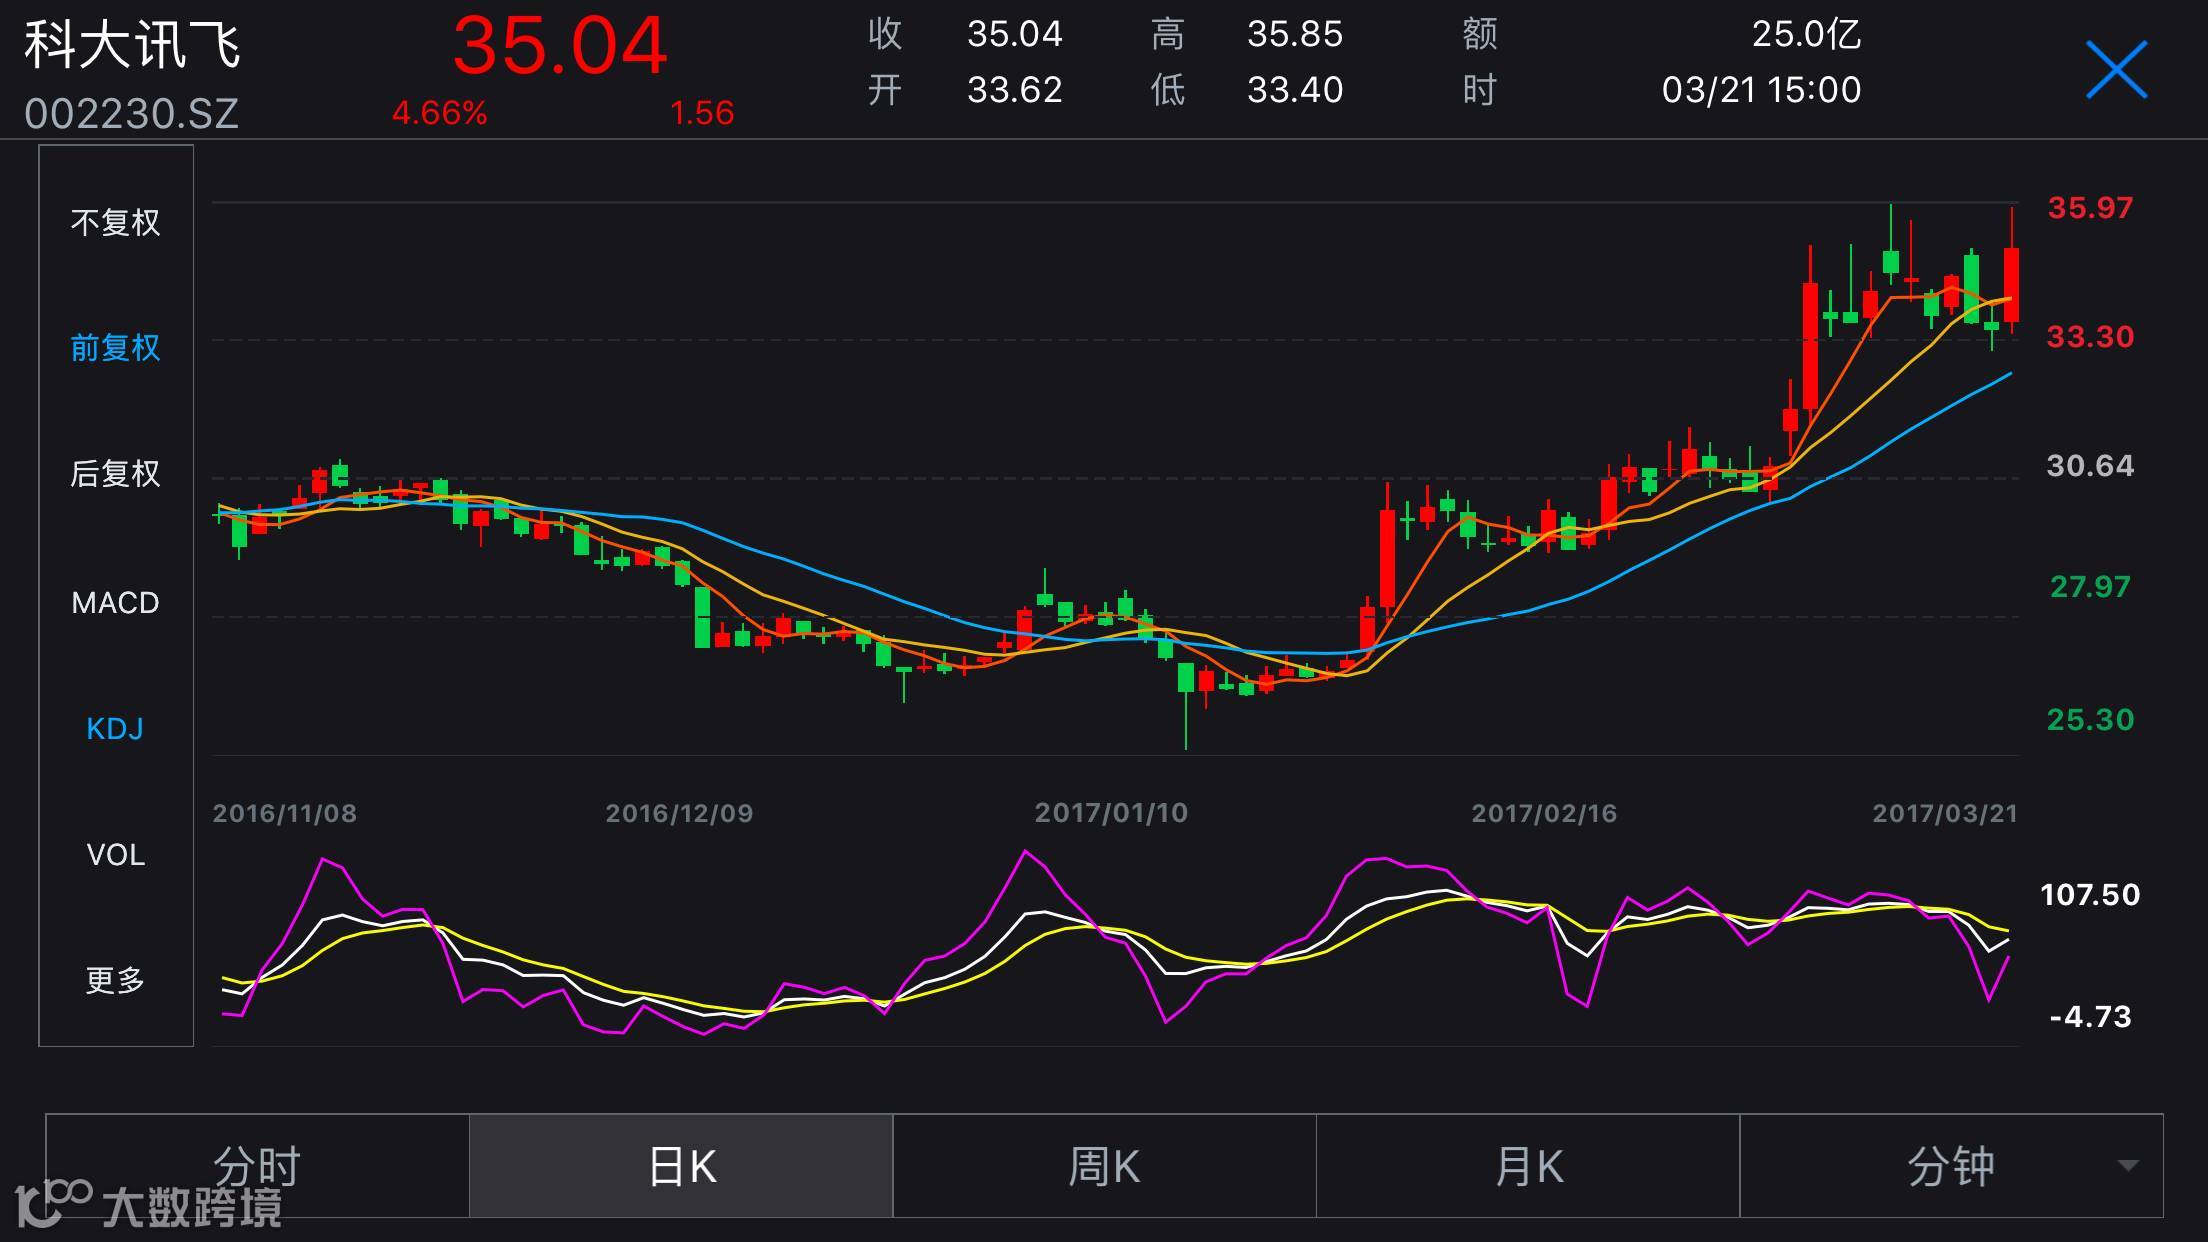Click the 35.97 price axis label

[x=2090, y=208]
